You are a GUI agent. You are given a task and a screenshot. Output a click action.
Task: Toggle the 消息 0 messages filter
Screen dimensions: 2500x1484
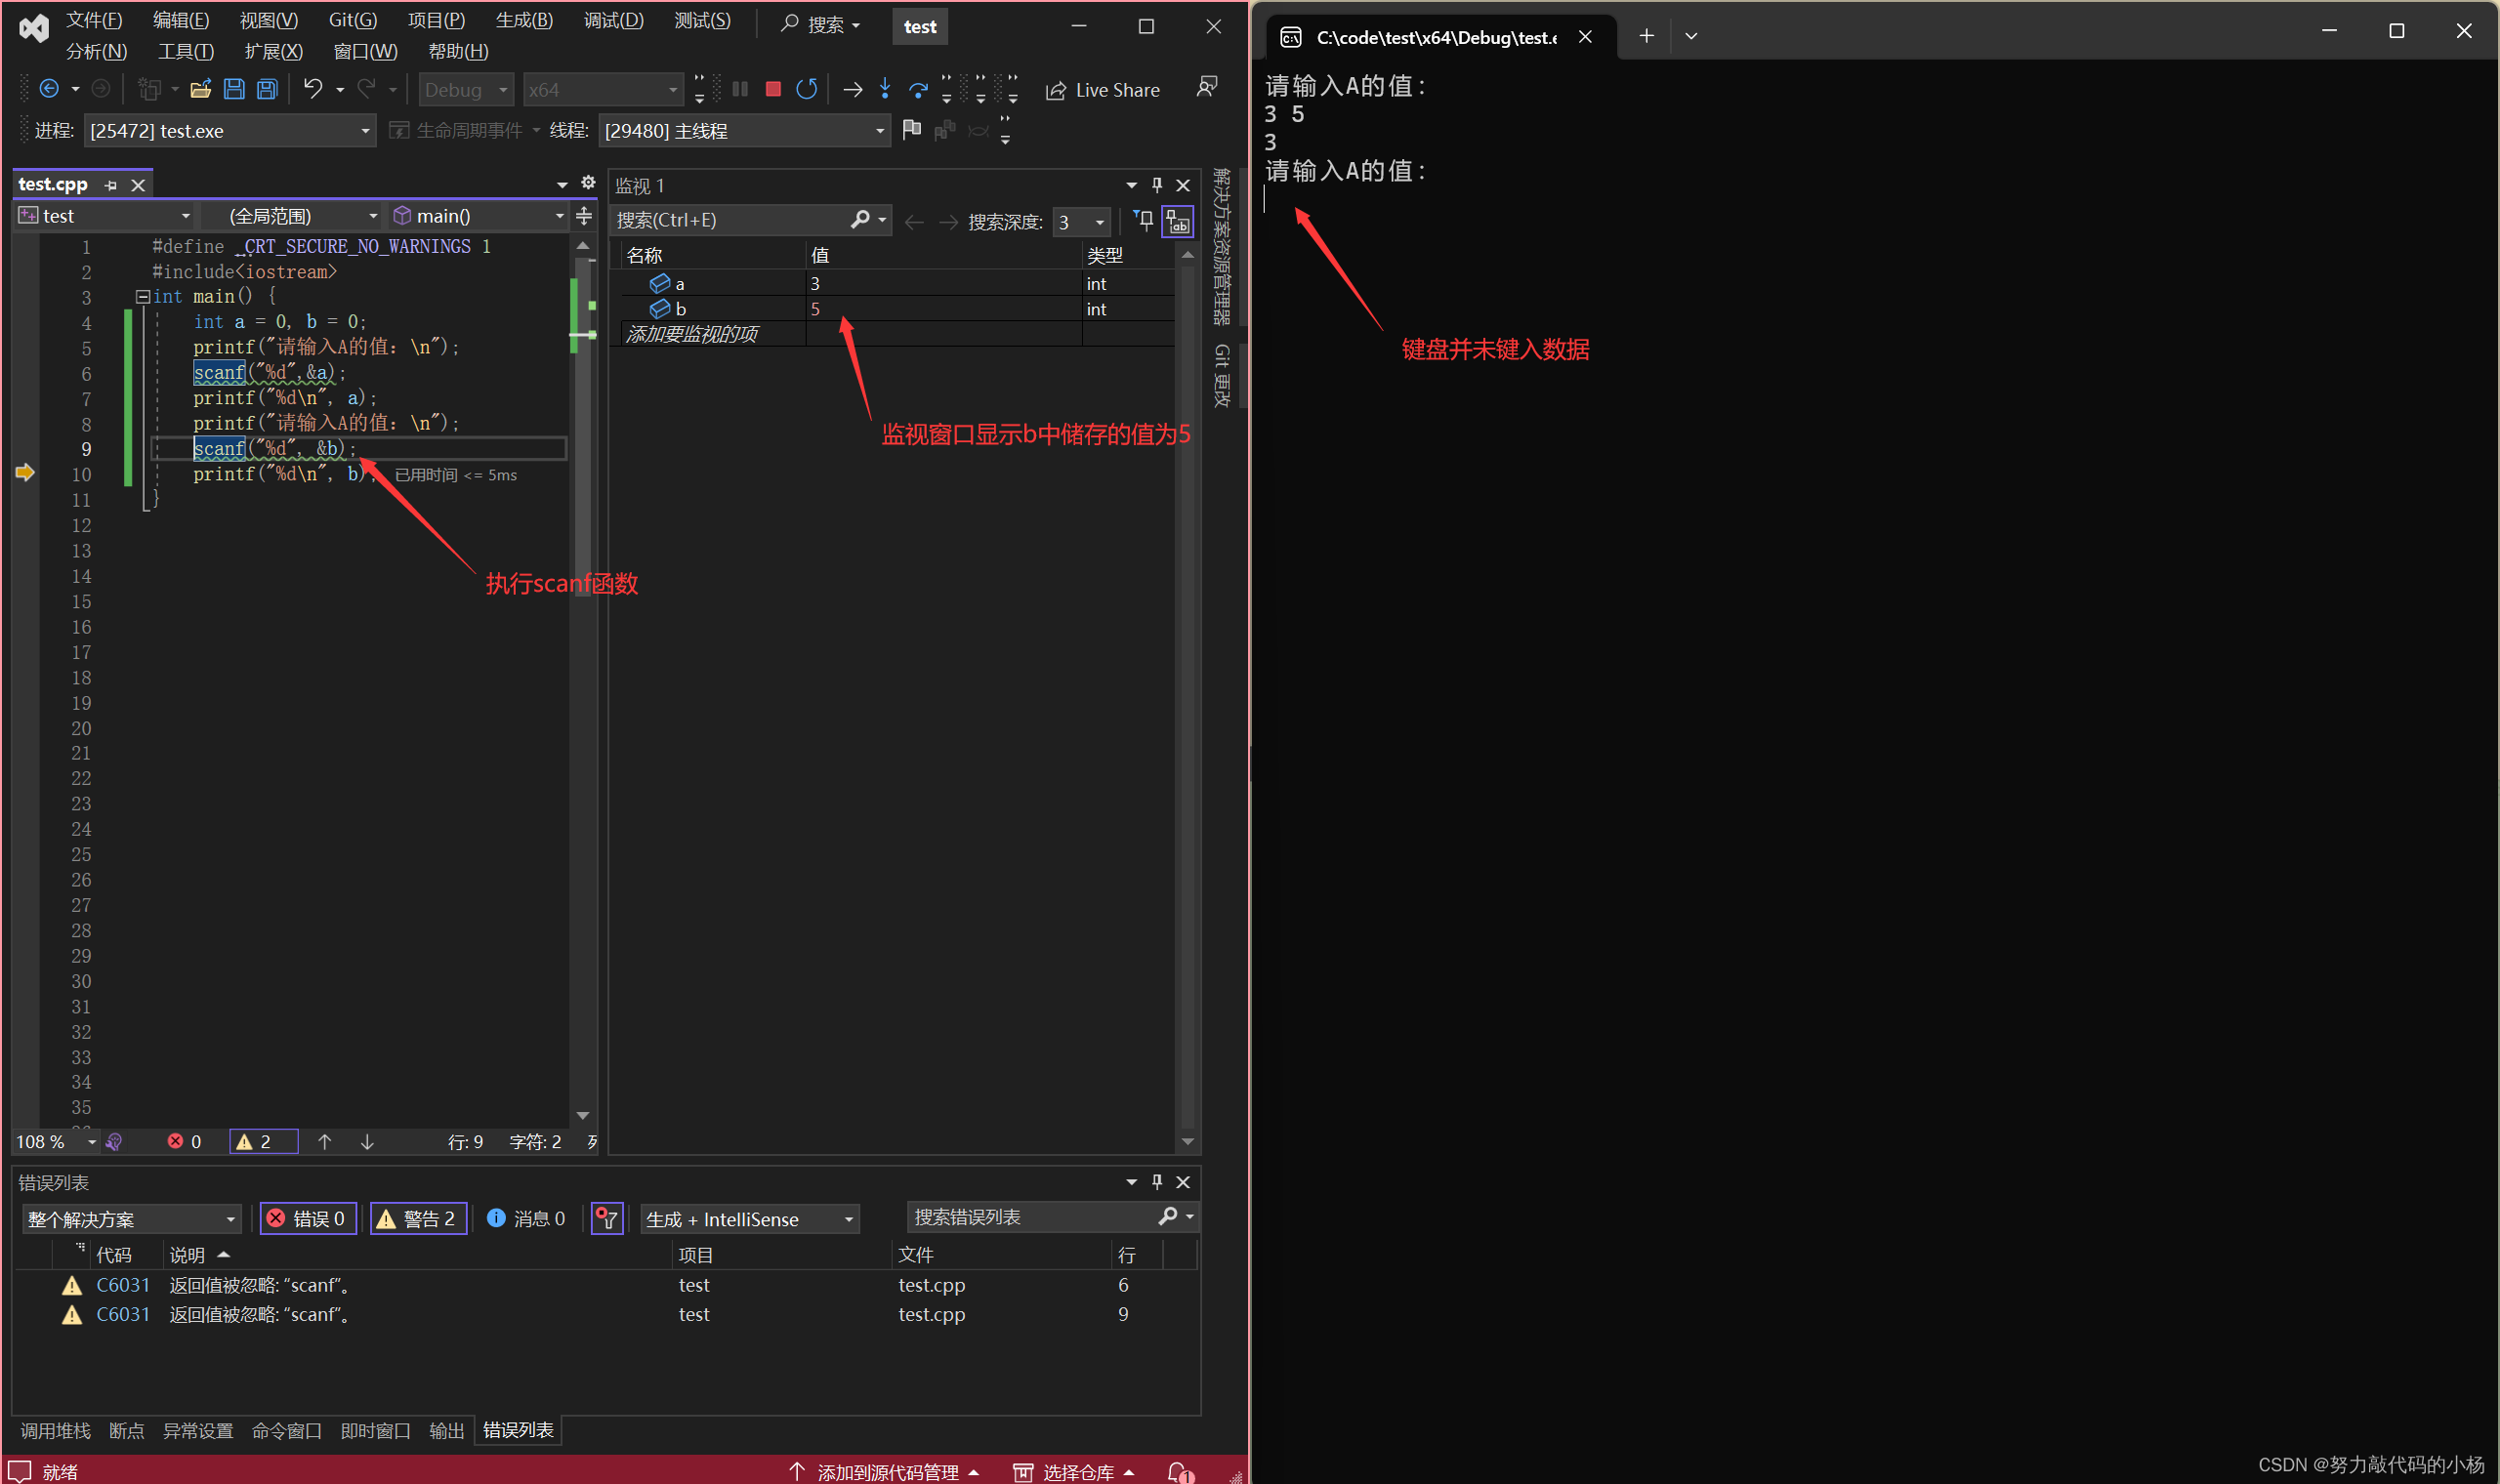pos(526,1218)
